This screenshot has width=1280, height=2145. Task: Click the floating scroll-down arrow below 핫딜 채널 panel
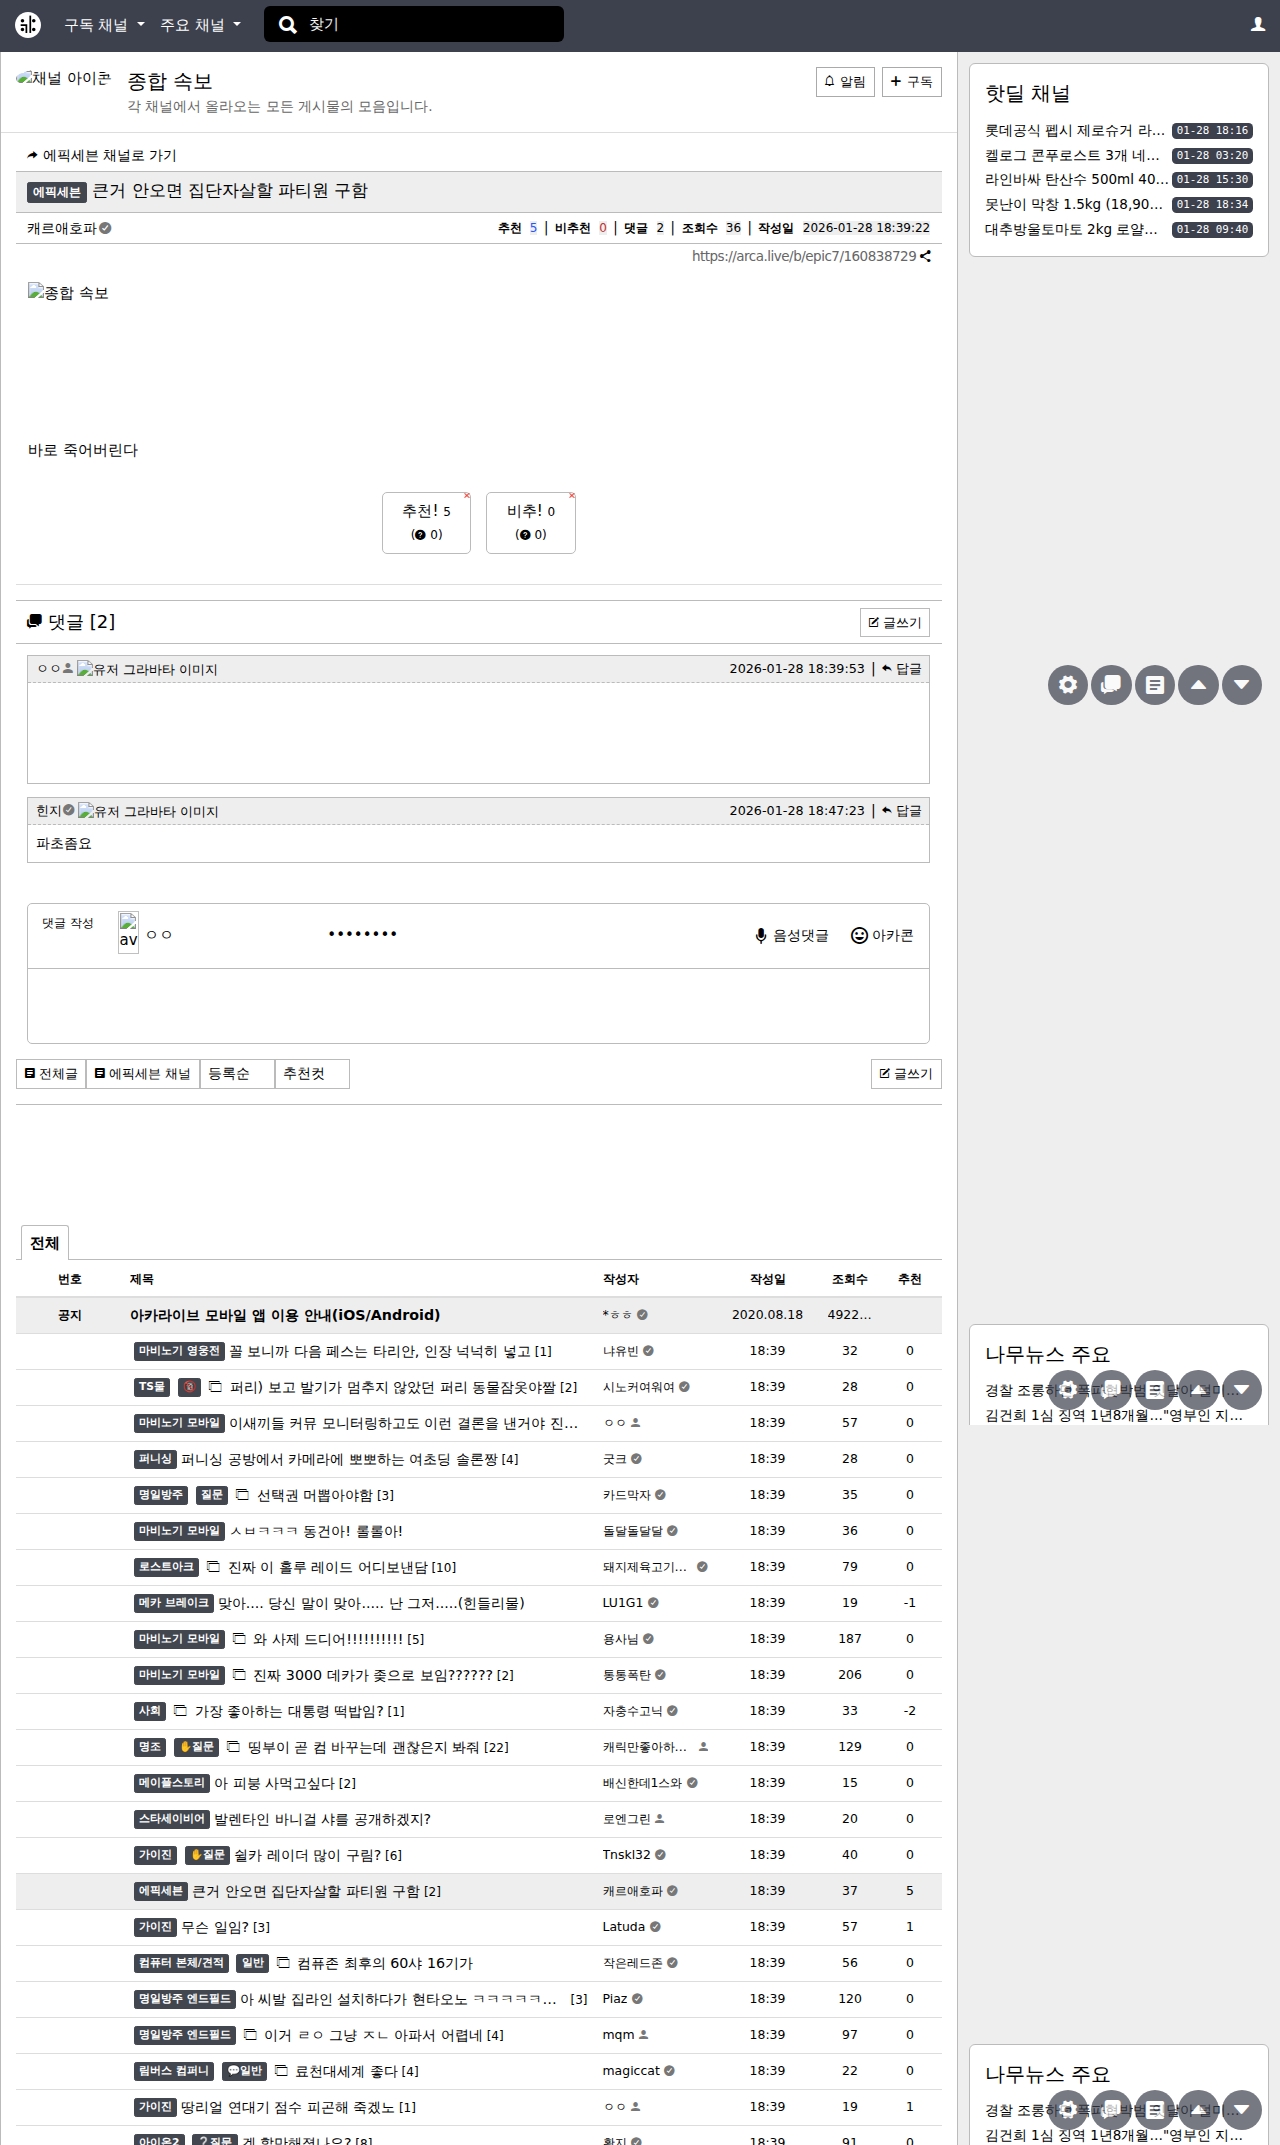coord(1242,685)
